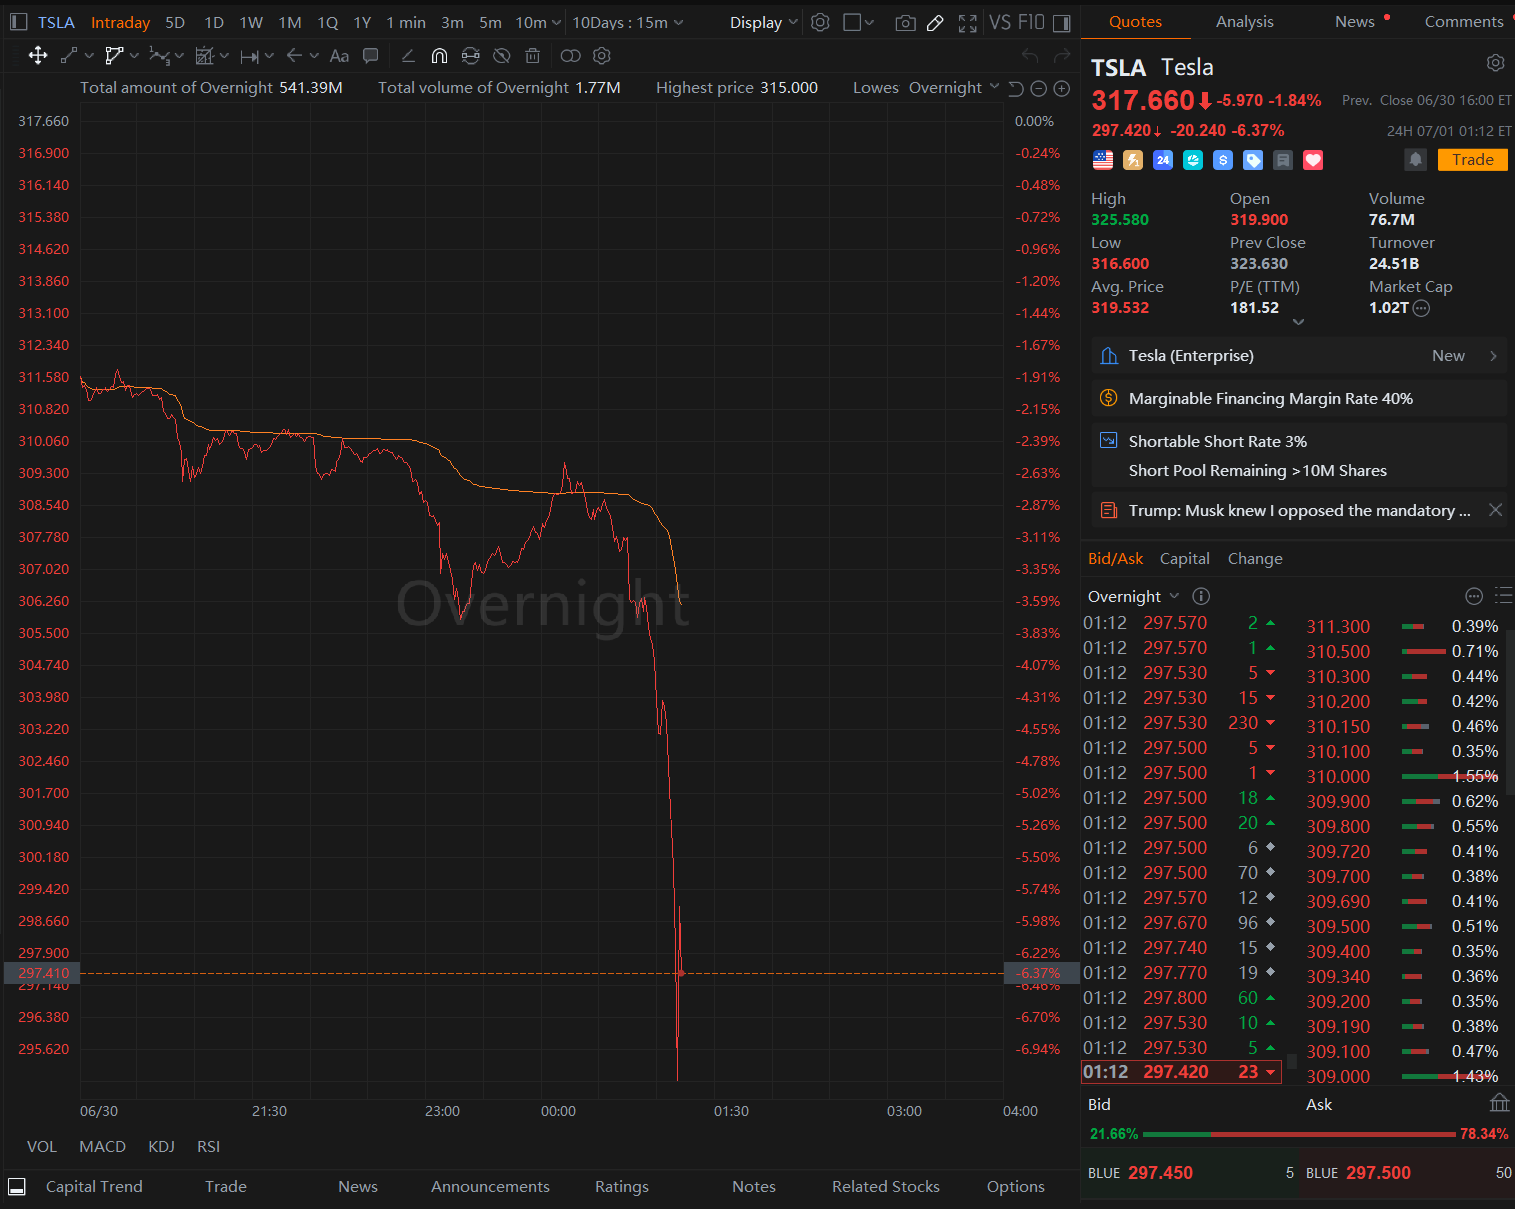The width and height of the screenshot is (1515, 1209).
Task: Toggle the link overlay tool icon
Action: [570, 56]
